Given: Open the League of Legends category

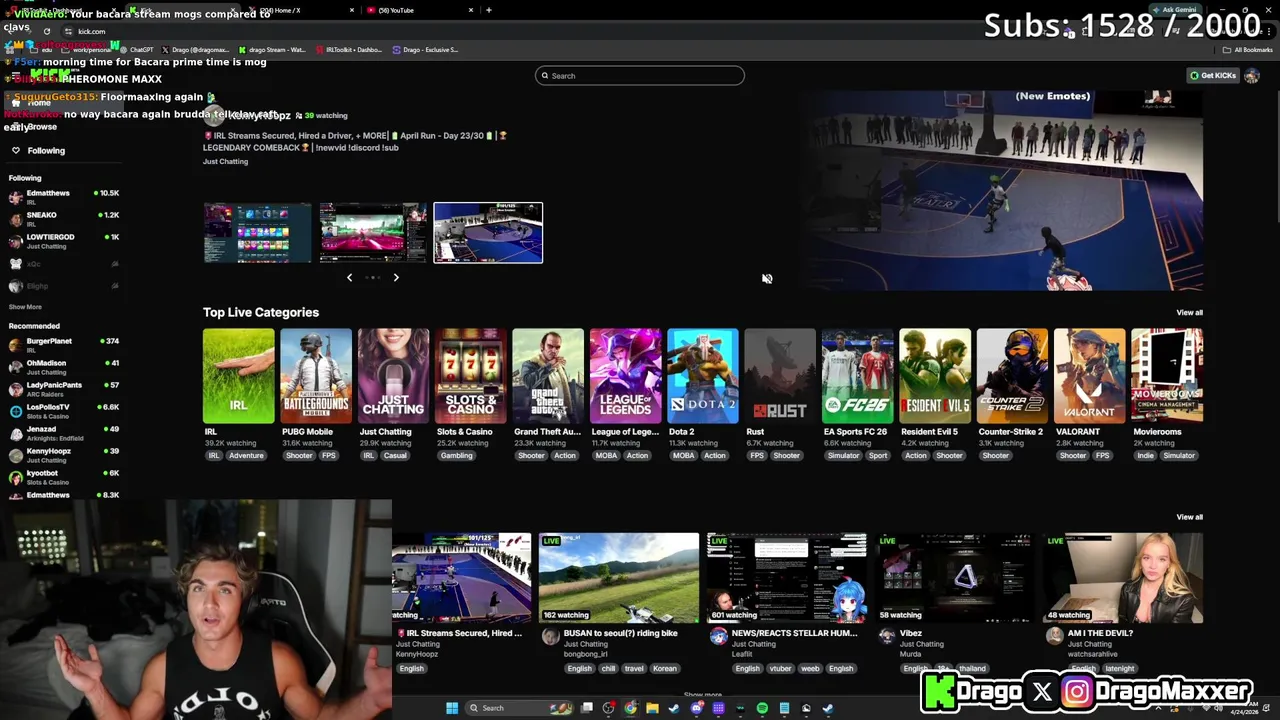Looking at the screenshot, I should 626,376.
